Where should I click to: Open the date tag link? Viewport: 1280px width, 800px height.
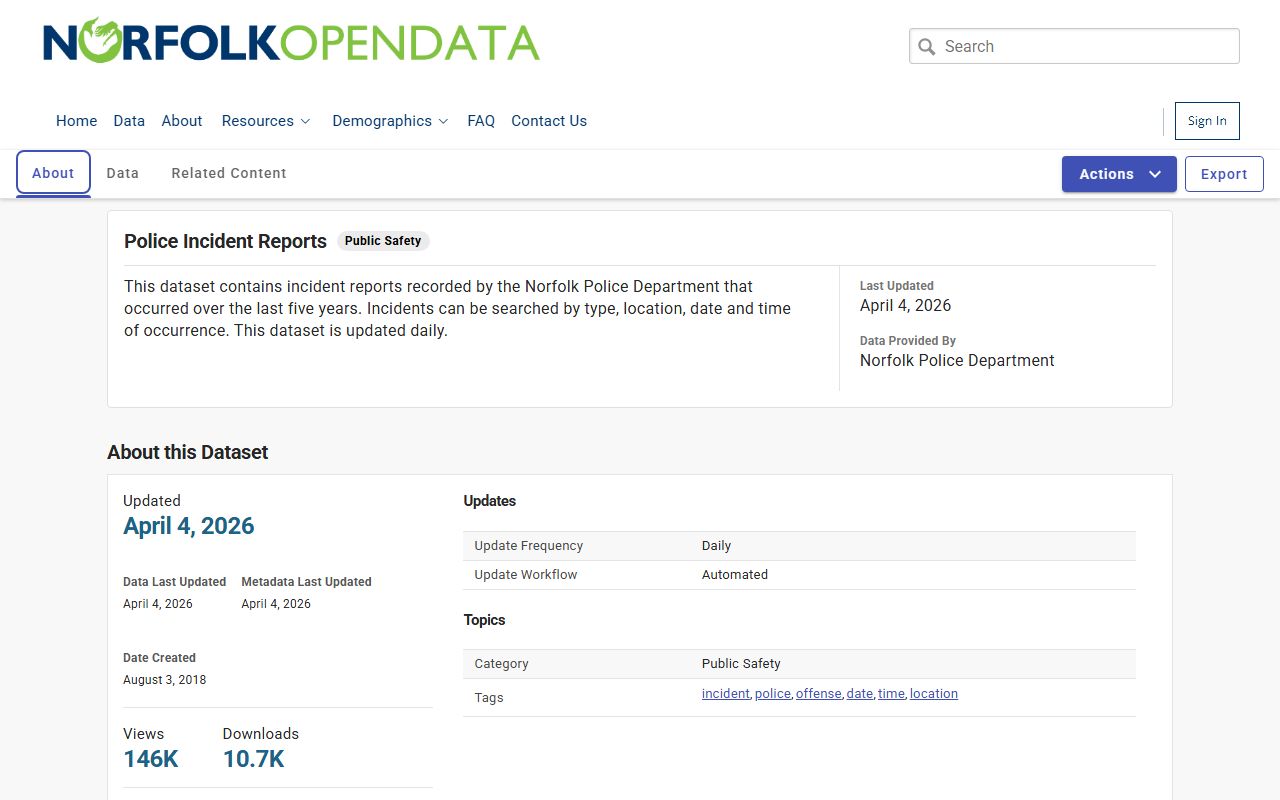[x=859, y=694]
